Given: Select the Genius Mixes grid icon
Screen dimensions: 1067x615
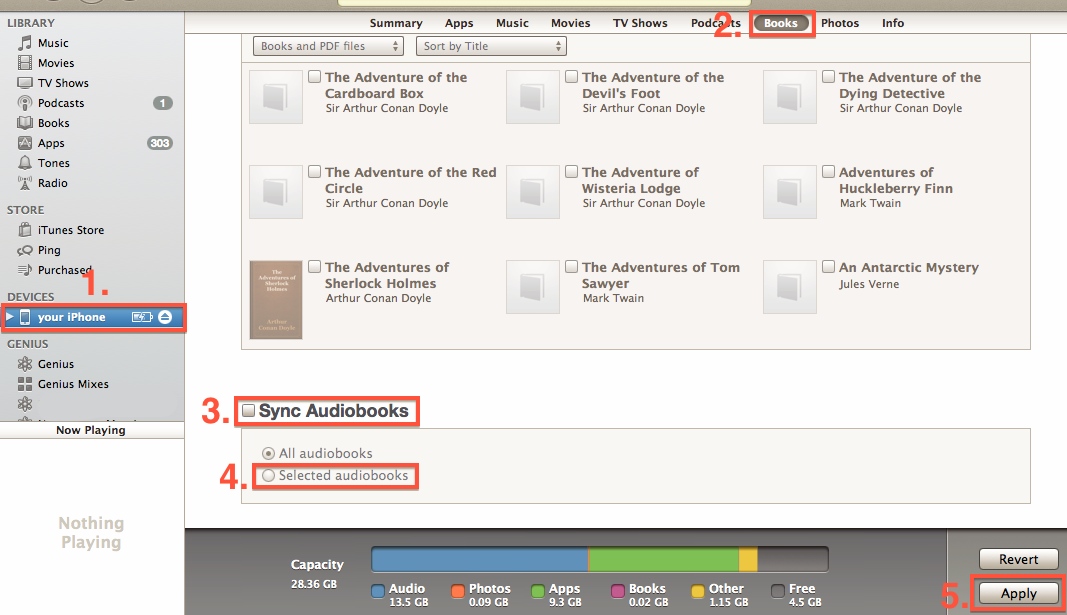Looking at the screenshot, I should [x=25, y=384].
